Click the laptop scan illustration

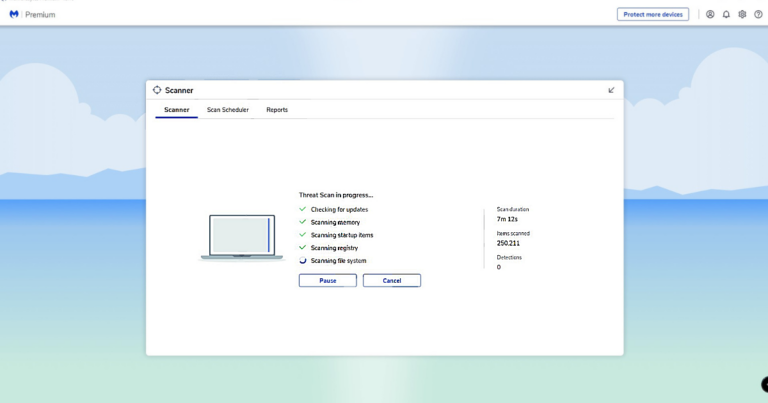[x=241, y=237]
